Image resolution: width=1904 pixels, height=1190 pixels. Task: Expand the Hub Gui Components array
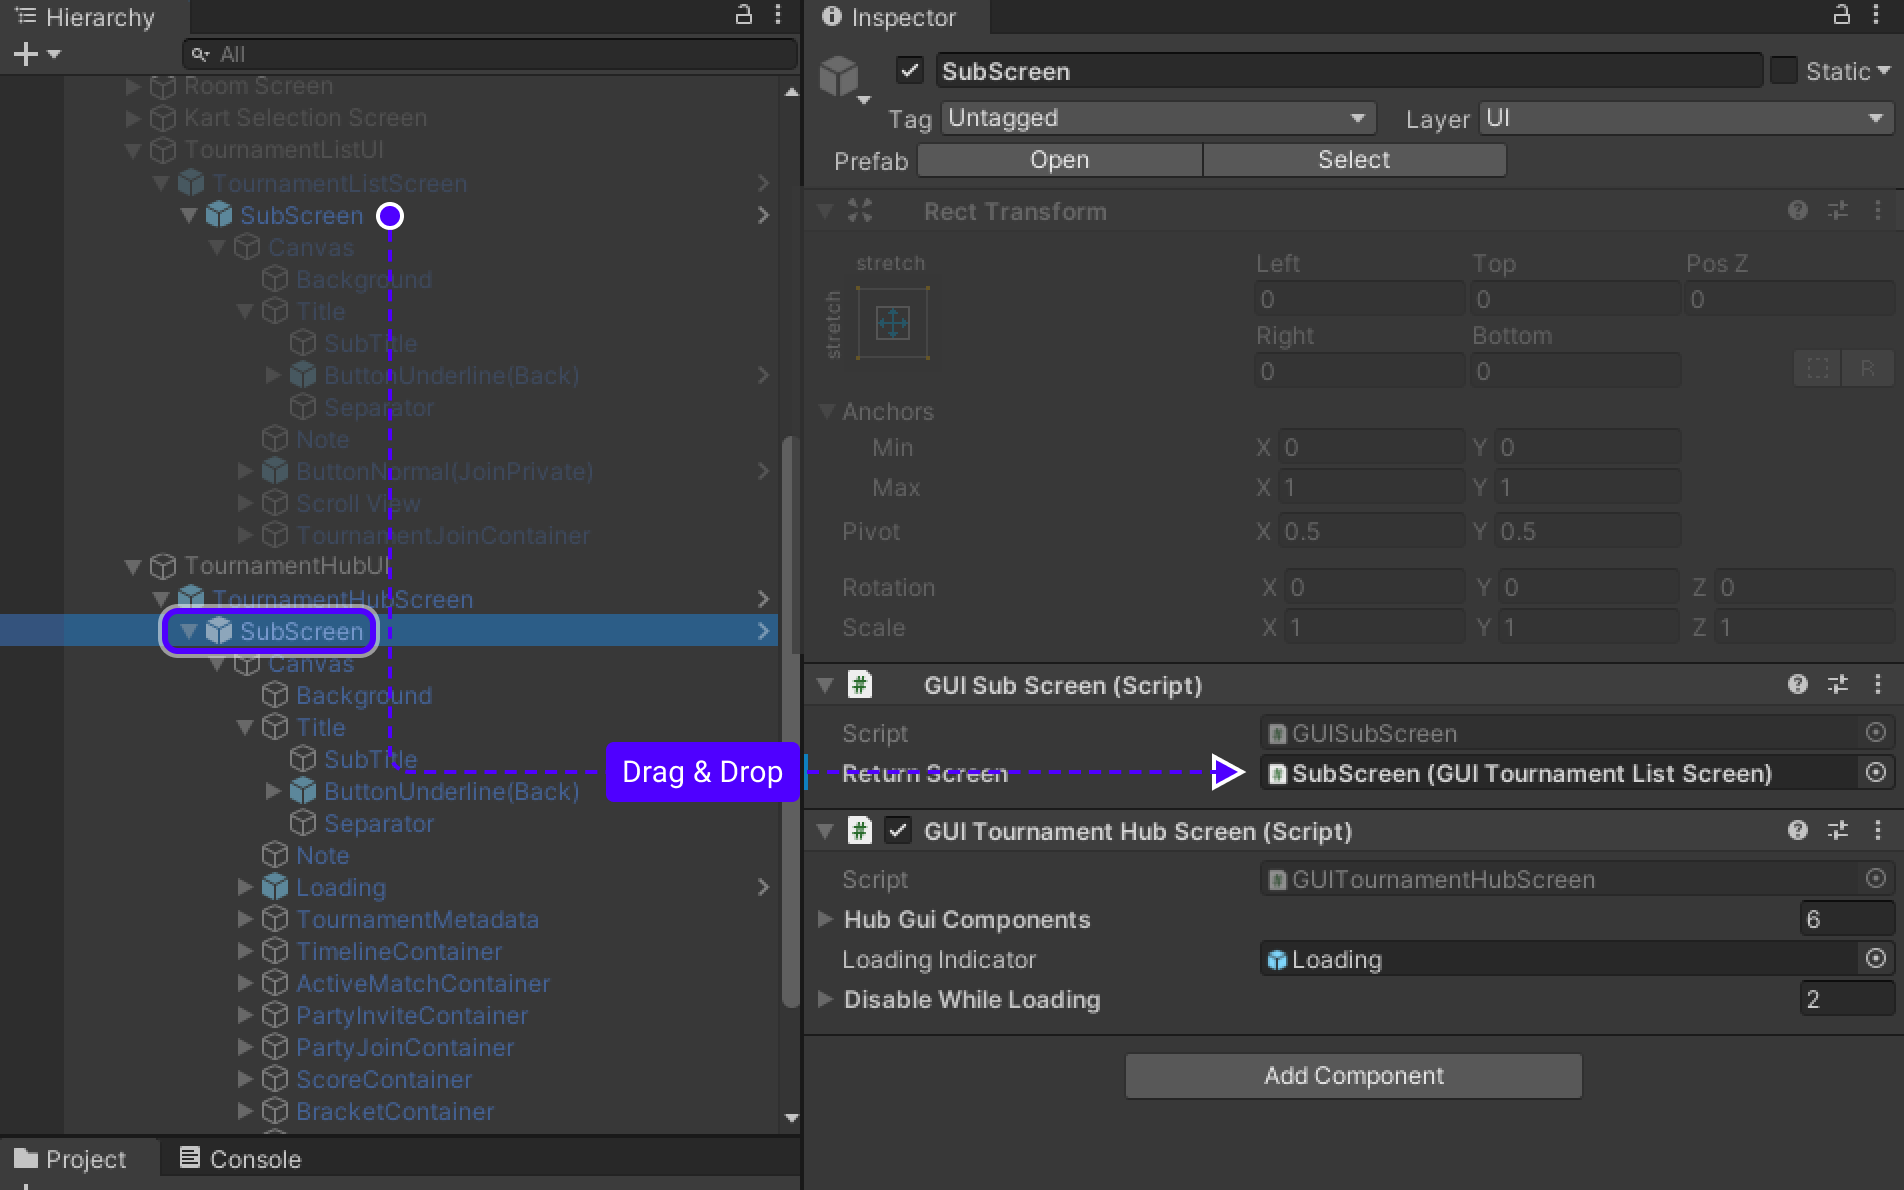tap(826, 919)
